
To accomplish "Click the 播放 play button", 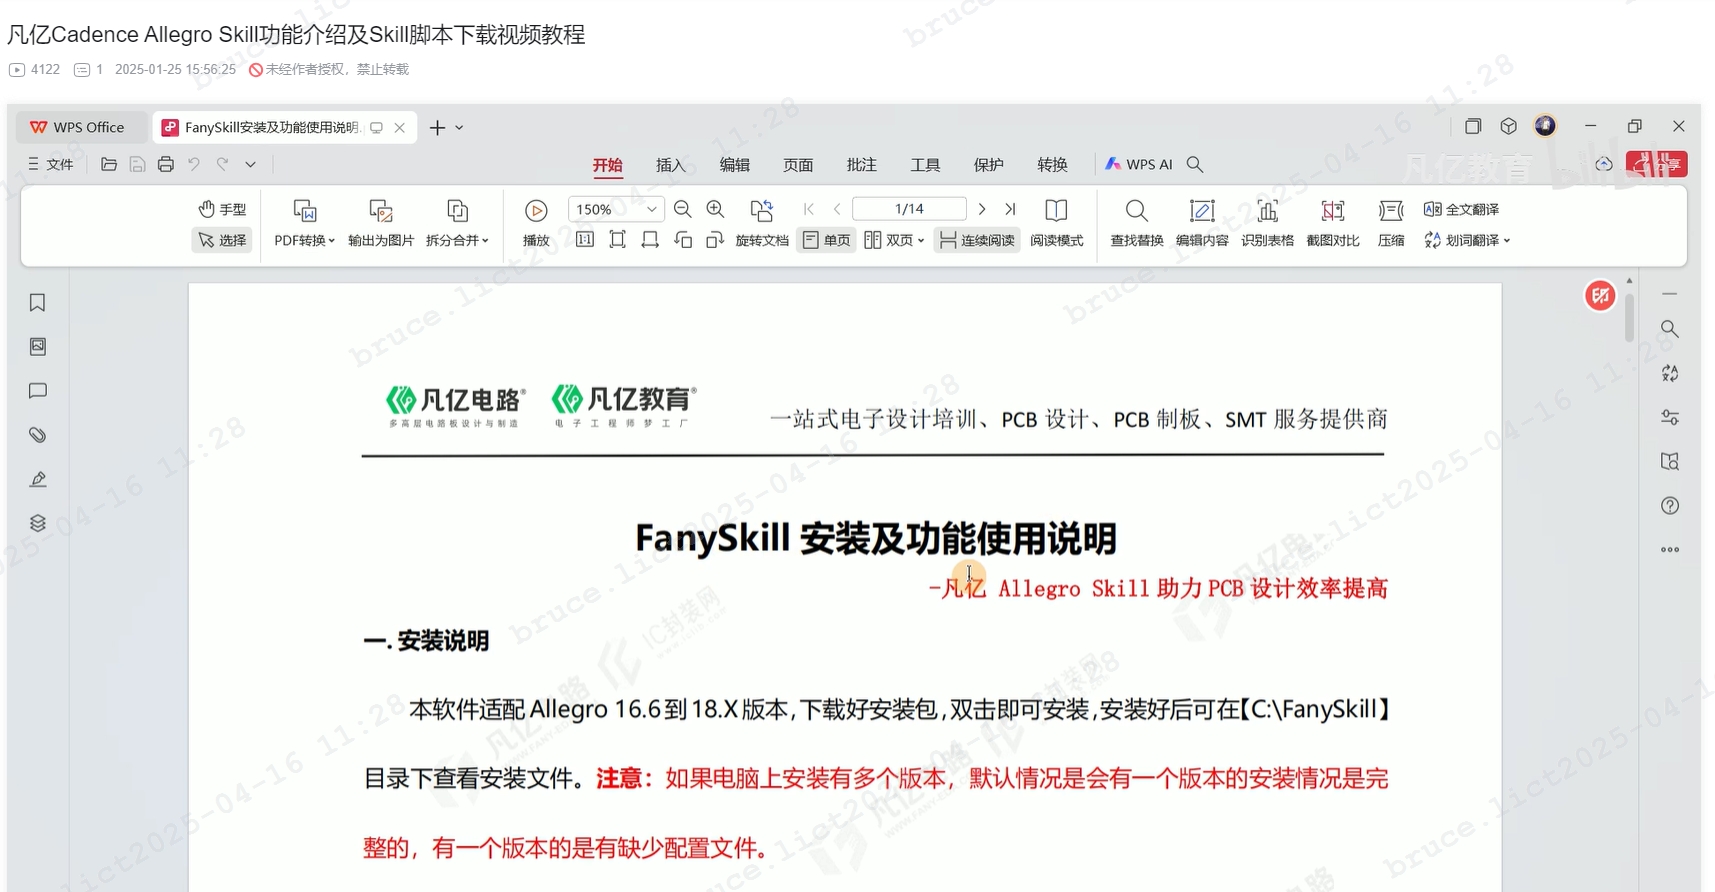I will click(x=536, y=223).
